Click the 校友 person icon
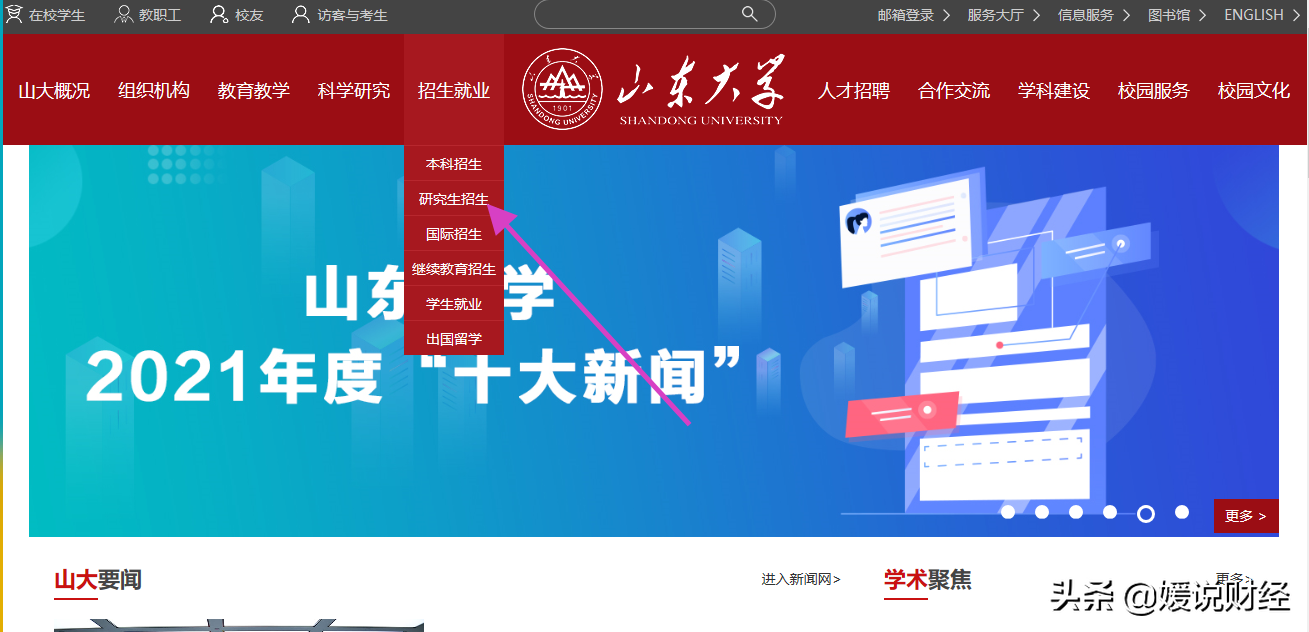Viewport: 1309px width, 632px height. tap(217, 14)
